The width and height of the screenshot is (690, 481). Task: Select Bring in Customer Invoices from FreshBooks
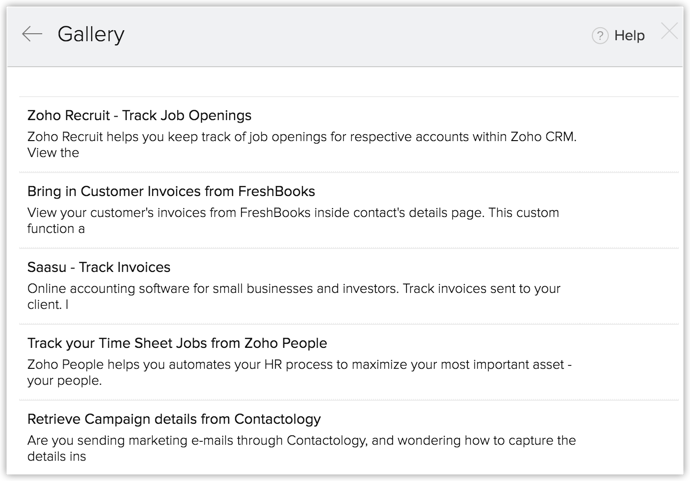pyautogui.click(x=171, y=191)
